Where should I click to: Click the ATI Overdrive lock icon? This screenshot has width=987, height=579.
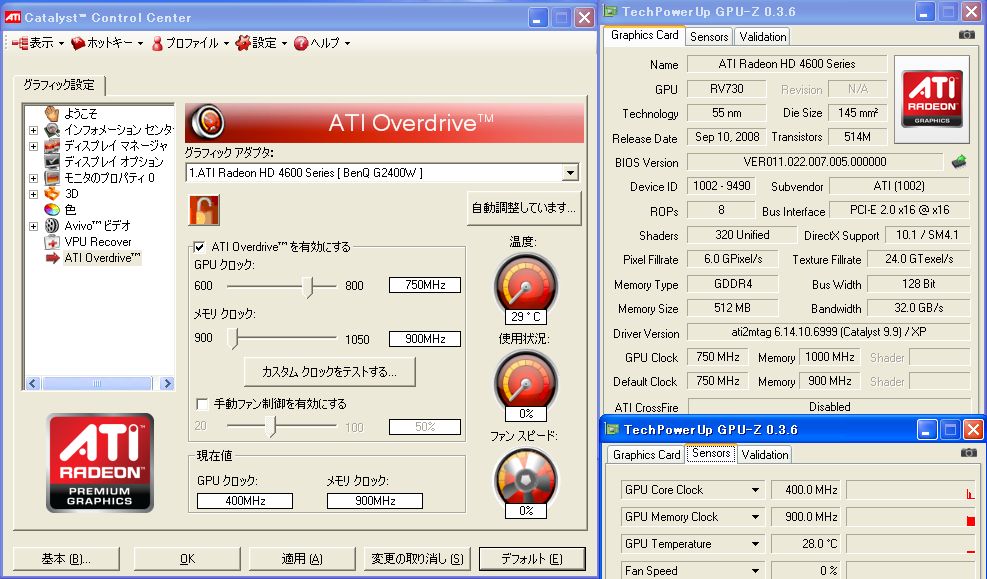[204, 210]
